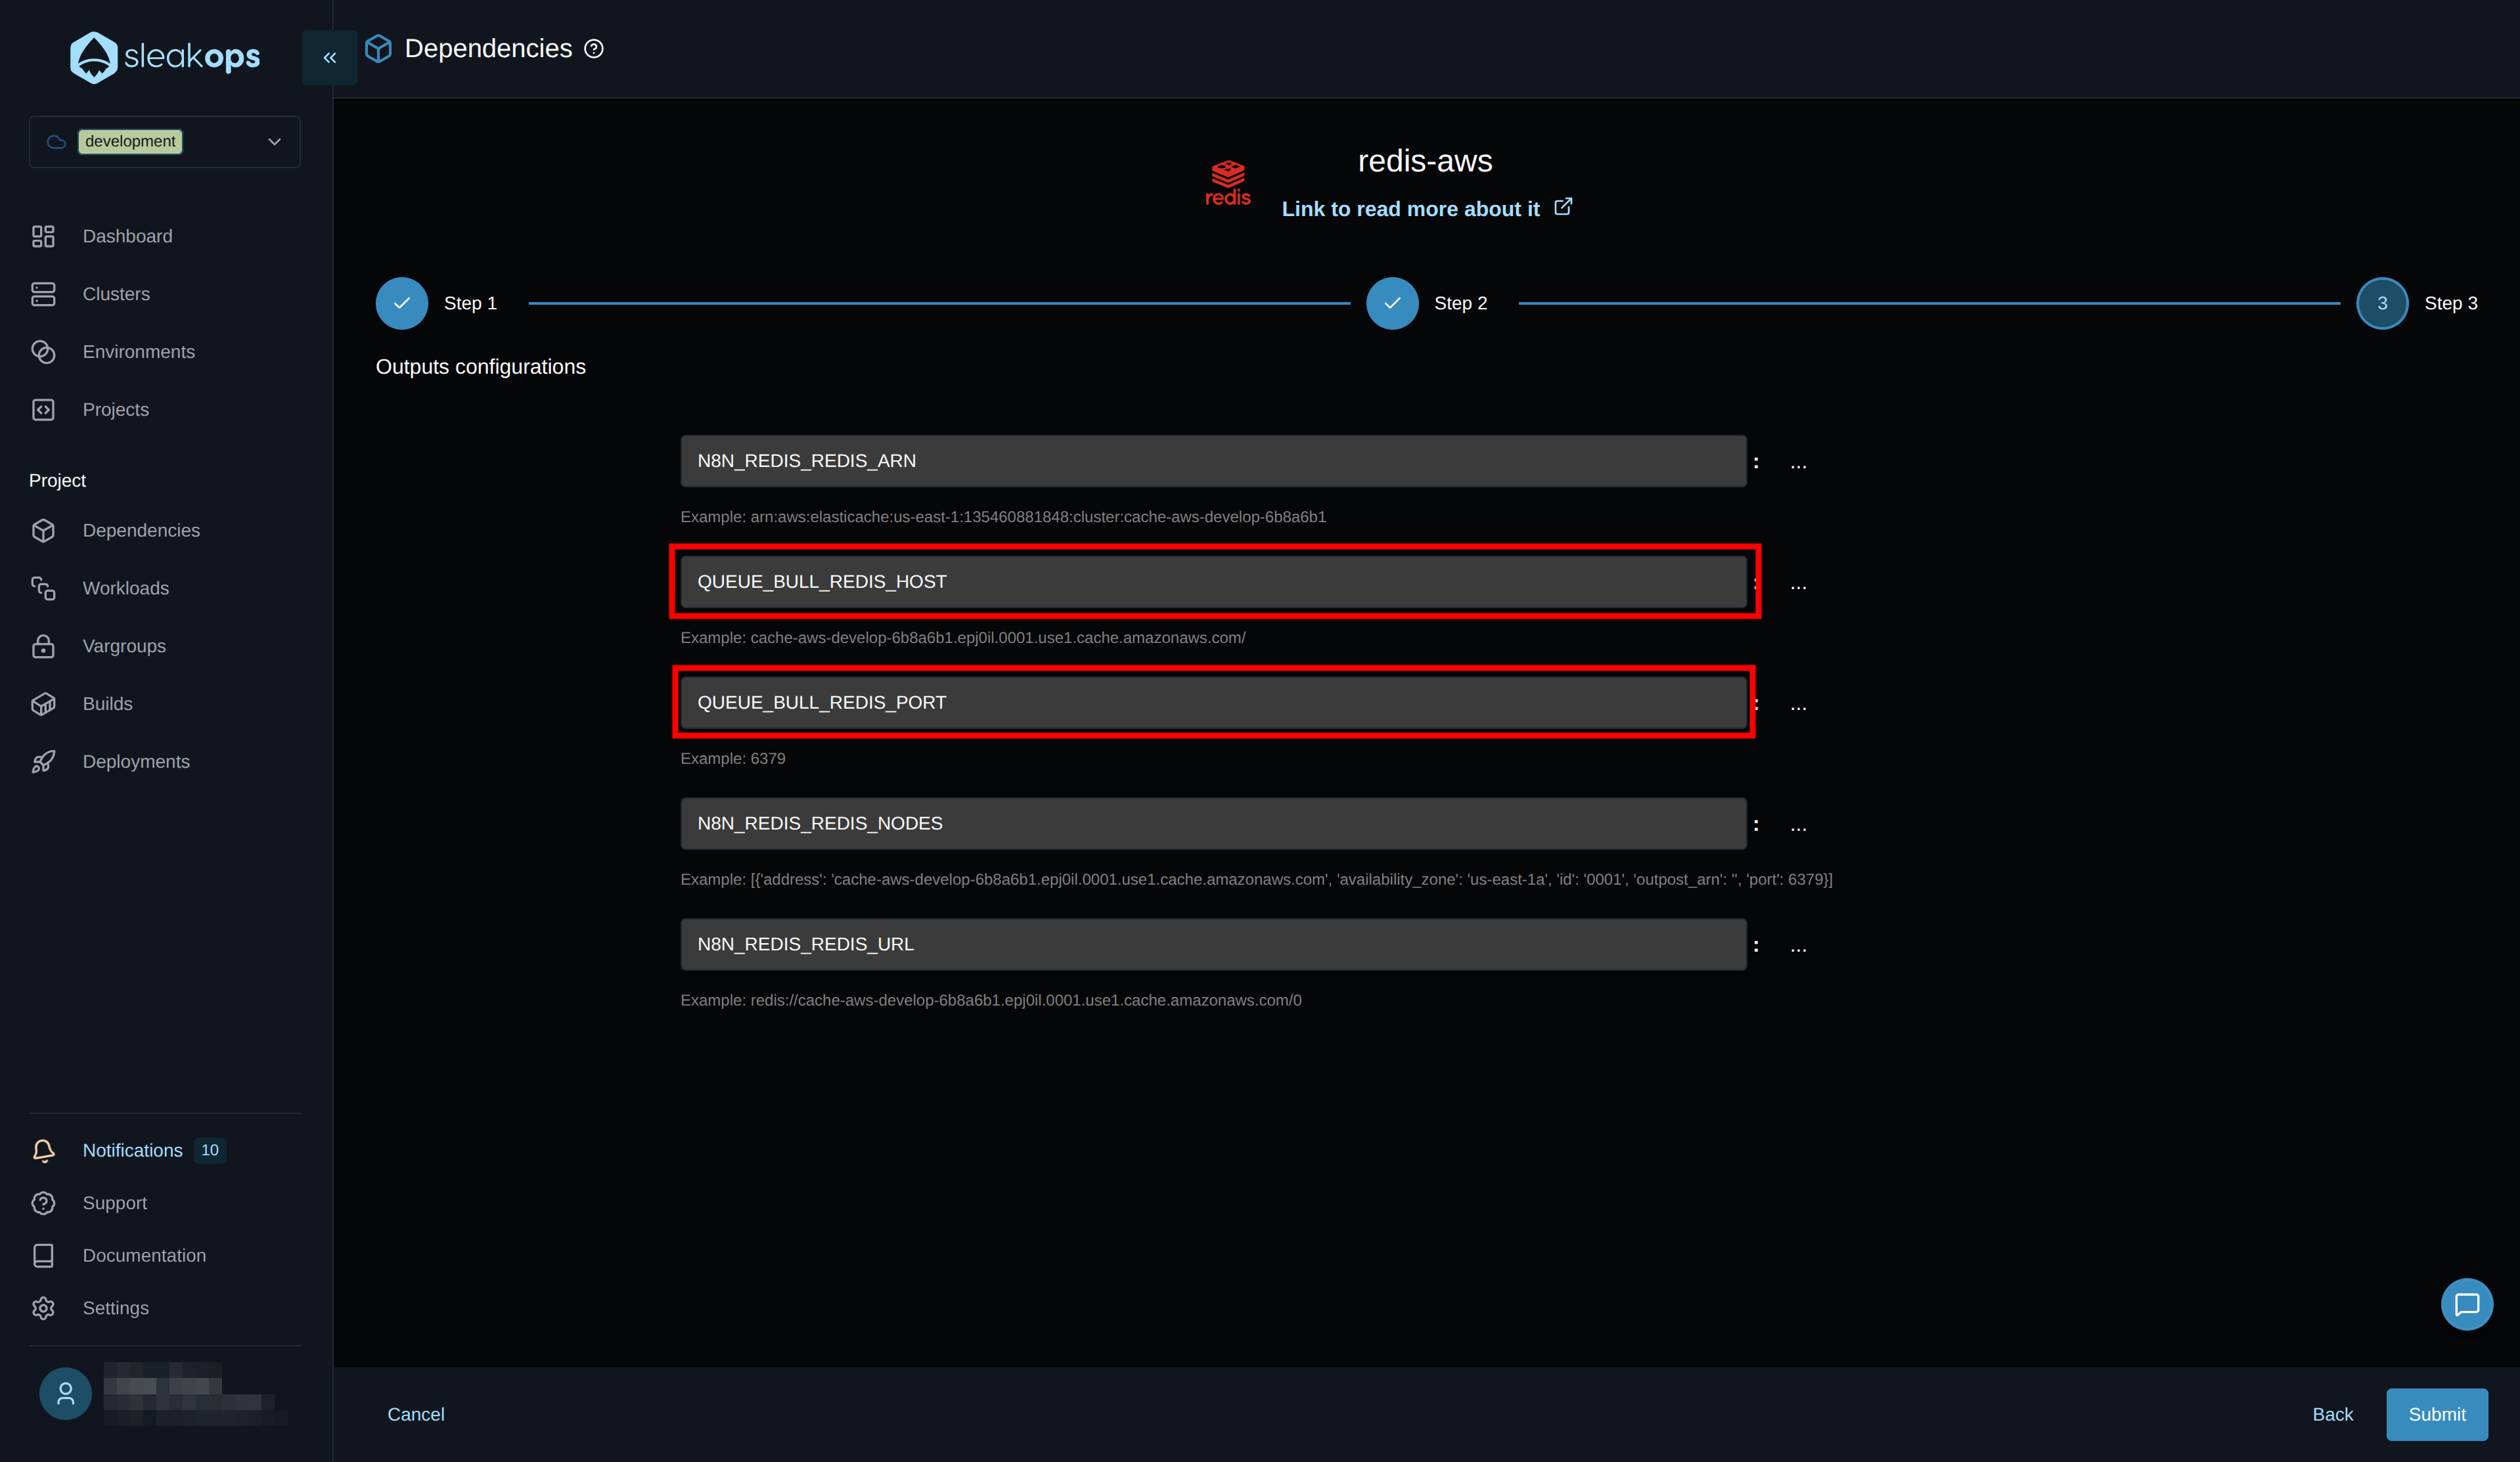Viewport: 2520px width, 1462px height.
Task: Select the Clusters sidebar icon
Action: tap(44, 293)
